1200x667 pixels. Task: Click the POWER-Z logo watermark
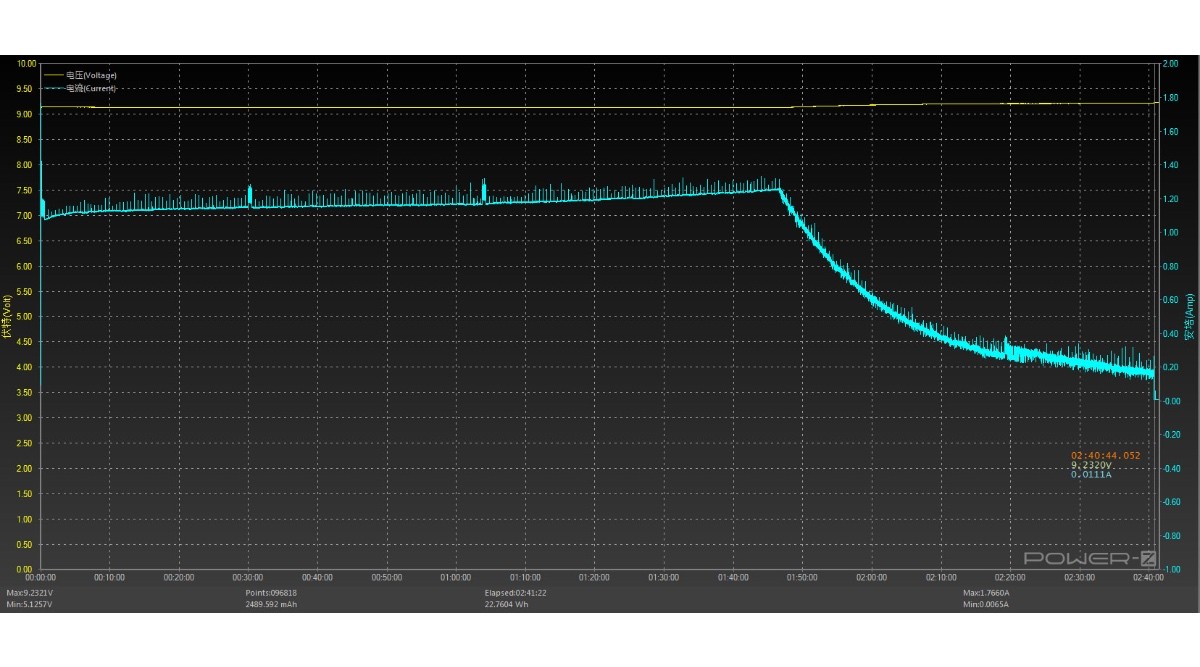click(1090, 558)
